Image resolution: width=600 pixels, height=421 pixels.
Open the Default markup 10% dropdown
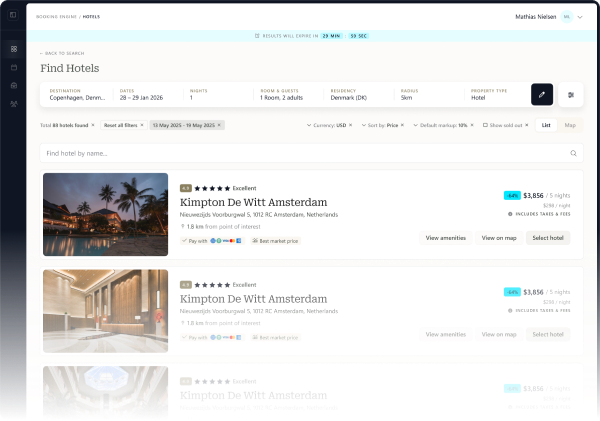click(x=440, y=125)
